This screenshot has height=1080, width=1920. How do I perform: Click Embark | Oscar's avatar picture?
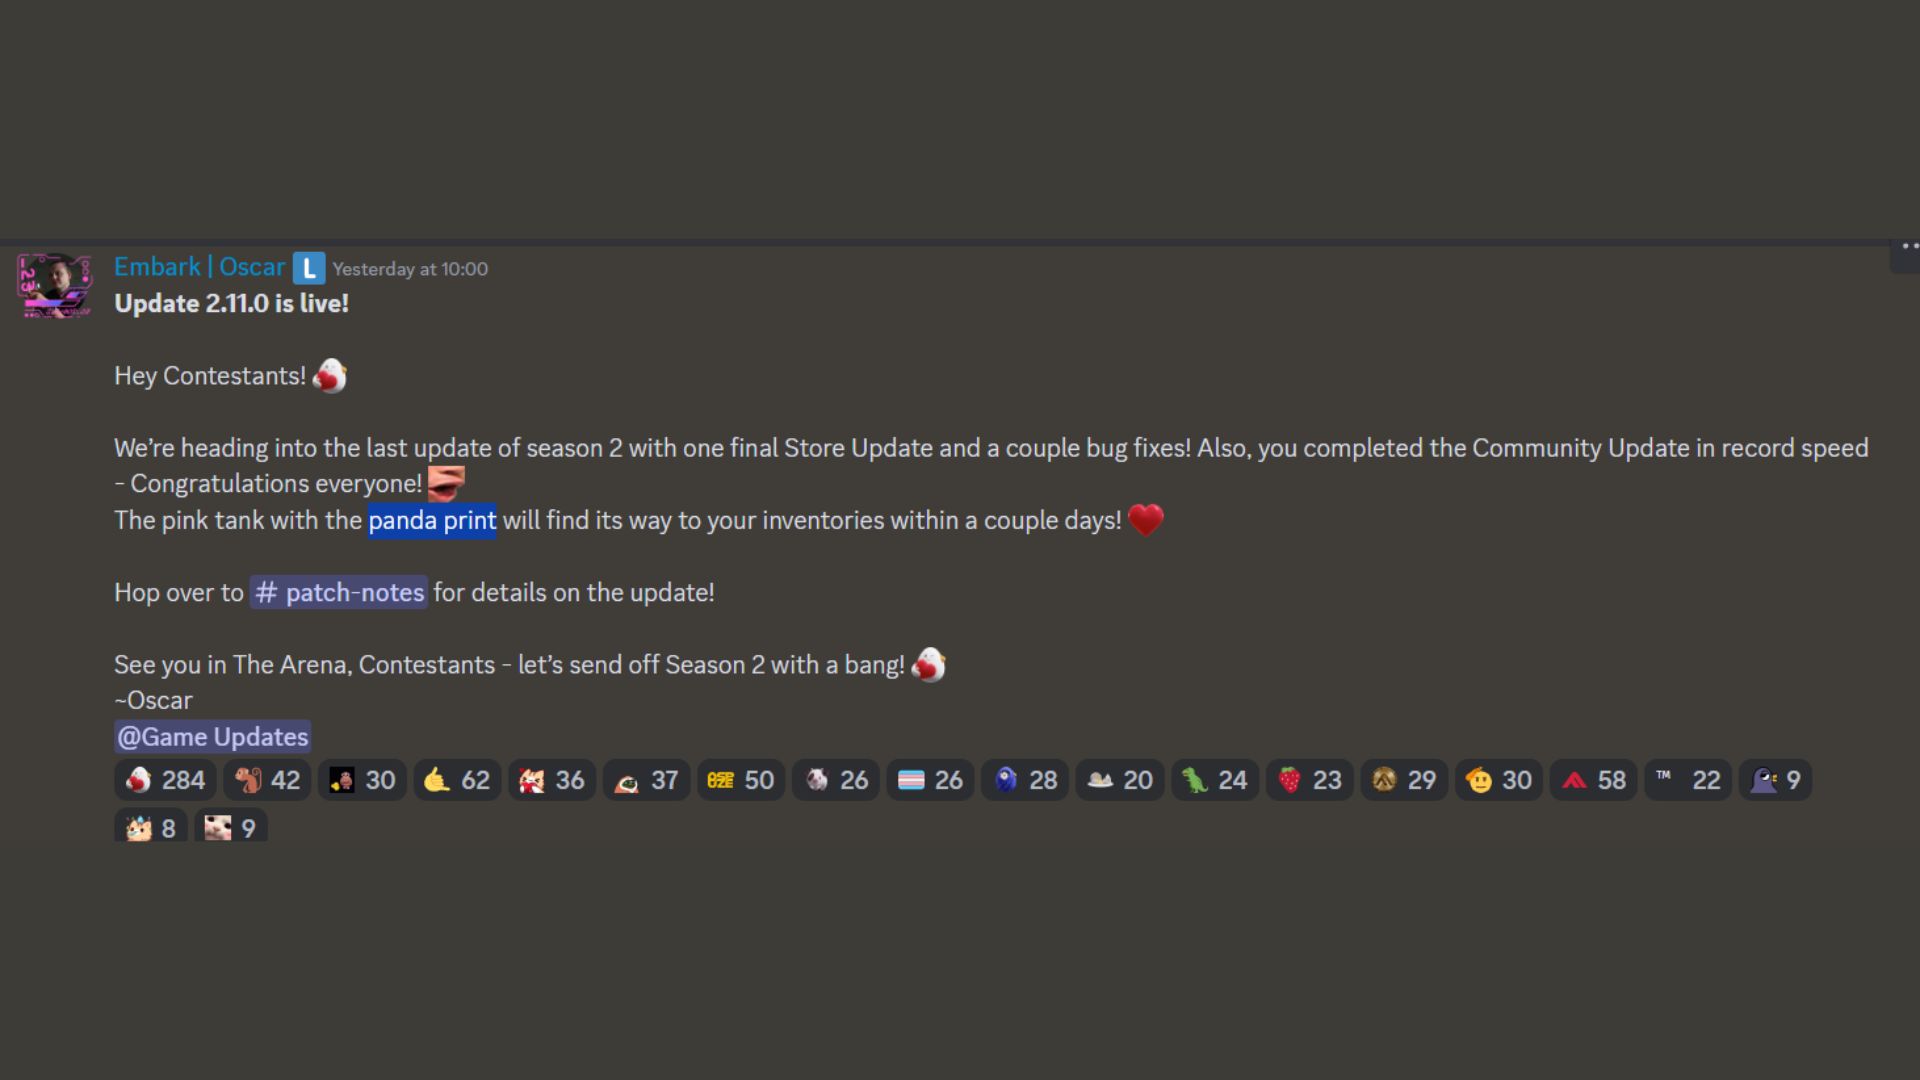coord(55,285)
